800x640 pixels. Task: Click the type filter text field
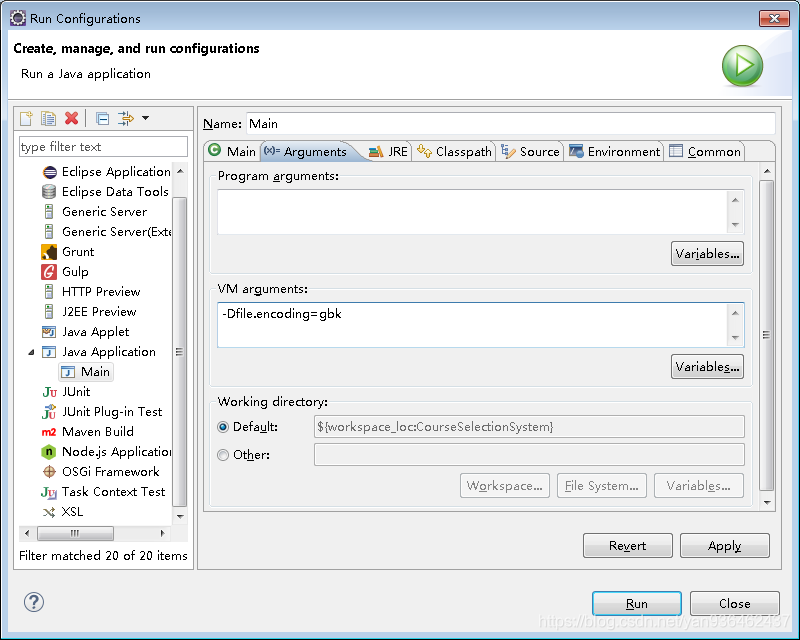[x=103, y=146]
